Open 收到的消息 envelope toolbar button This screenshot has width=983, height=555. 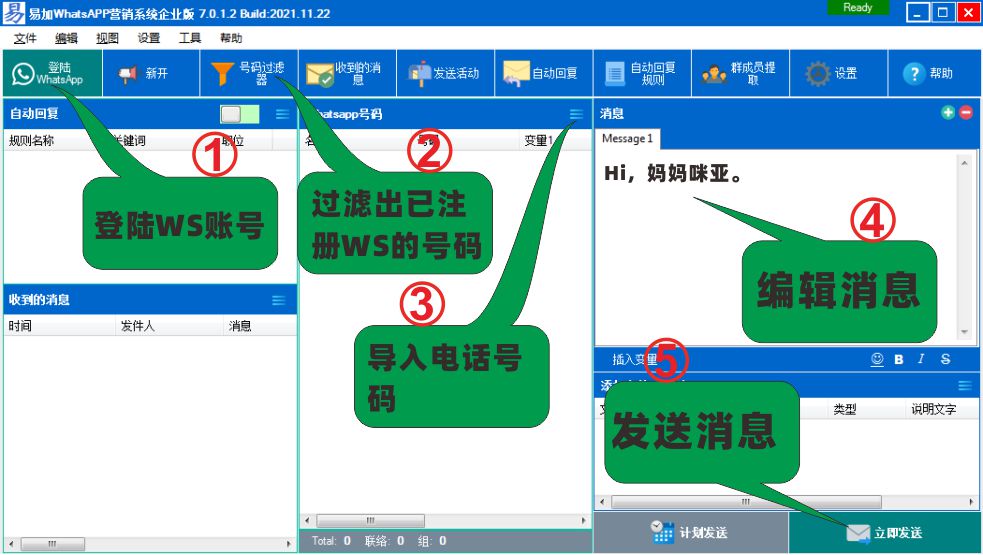point(347,73)
